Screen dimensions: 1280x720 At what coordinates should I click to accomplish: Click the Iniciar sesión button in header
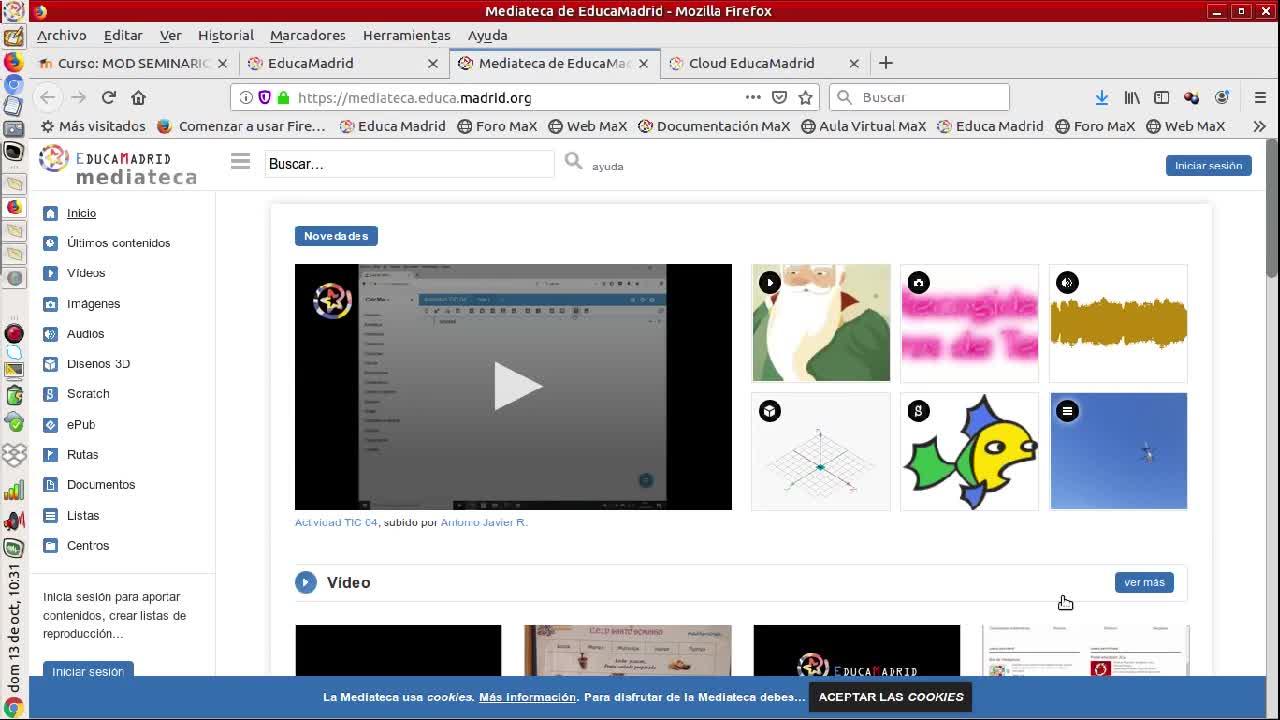[x=1208, y=166]
